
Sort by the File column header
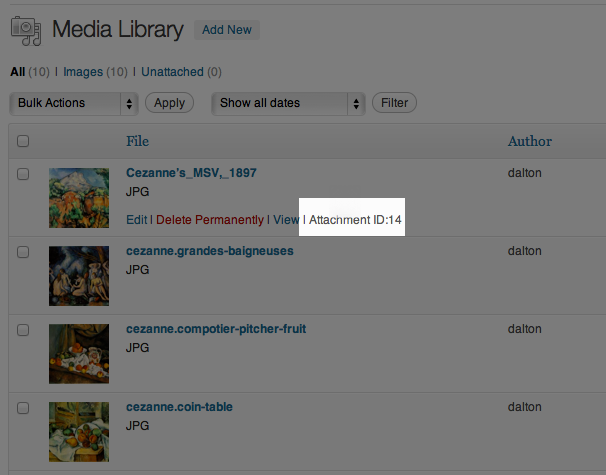tap(137, 141)
